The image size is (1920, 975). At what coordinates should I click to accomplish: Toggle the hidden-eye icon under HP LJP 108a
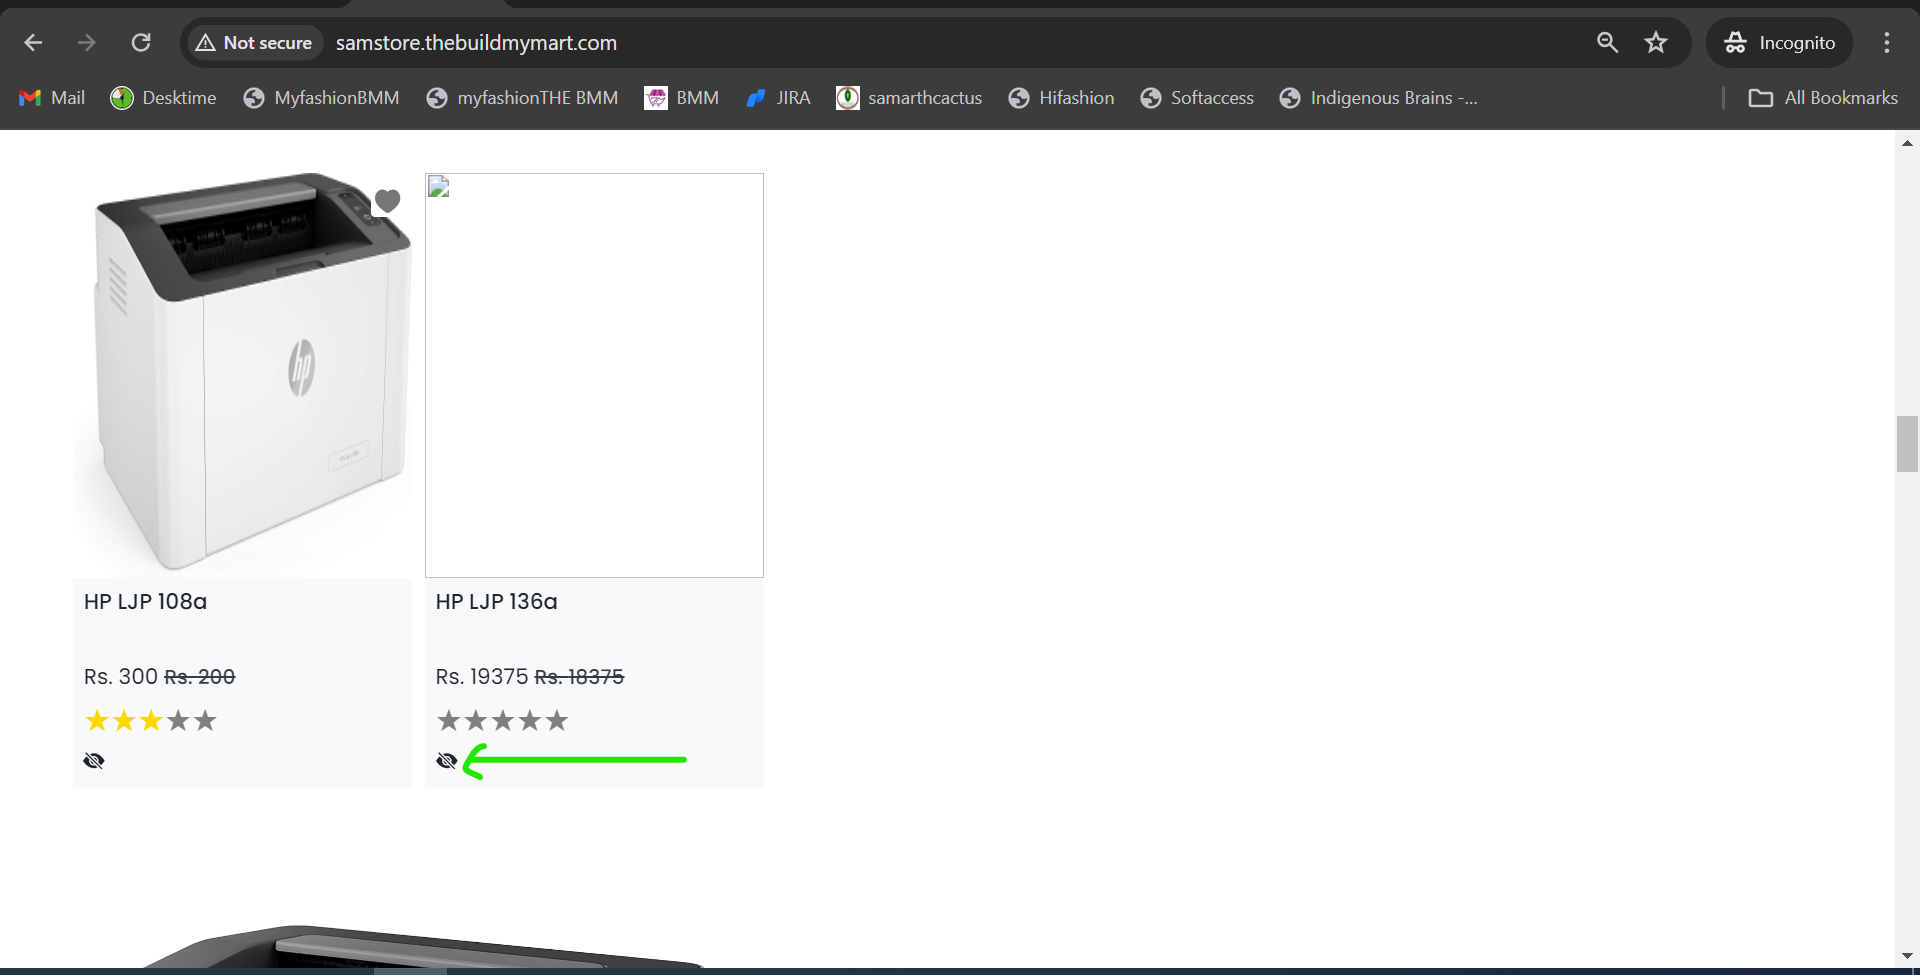click(94, 761)
